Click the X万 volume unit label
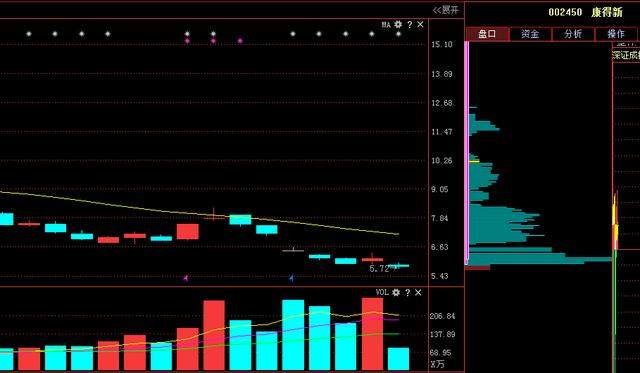Screen dimensions: 640x373 pyautogui.click(x=438, y=364)
